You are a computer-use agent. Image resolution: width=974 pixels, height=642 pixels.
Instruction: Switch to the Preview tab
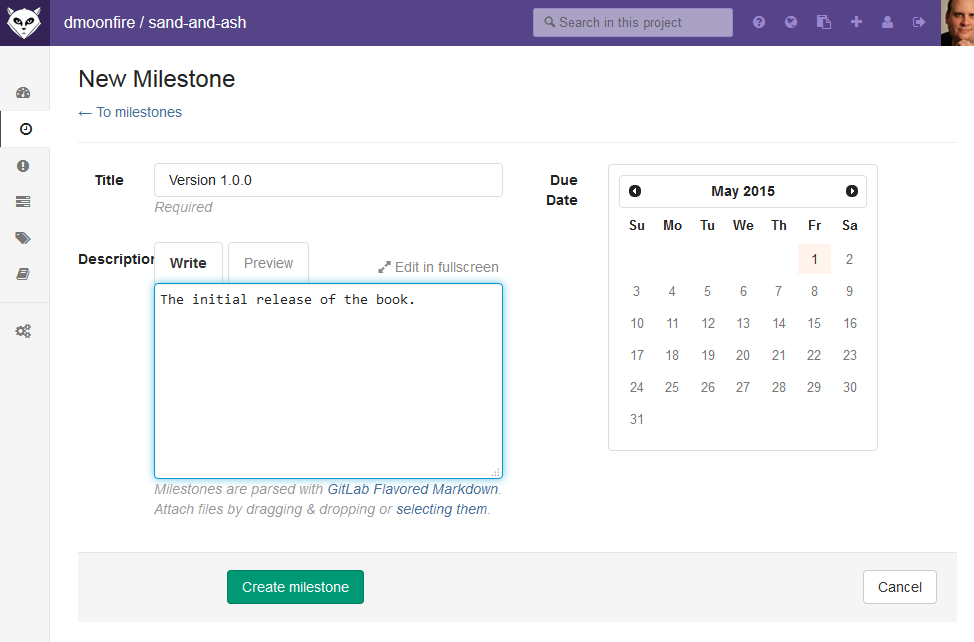click(x=268, y=263)
